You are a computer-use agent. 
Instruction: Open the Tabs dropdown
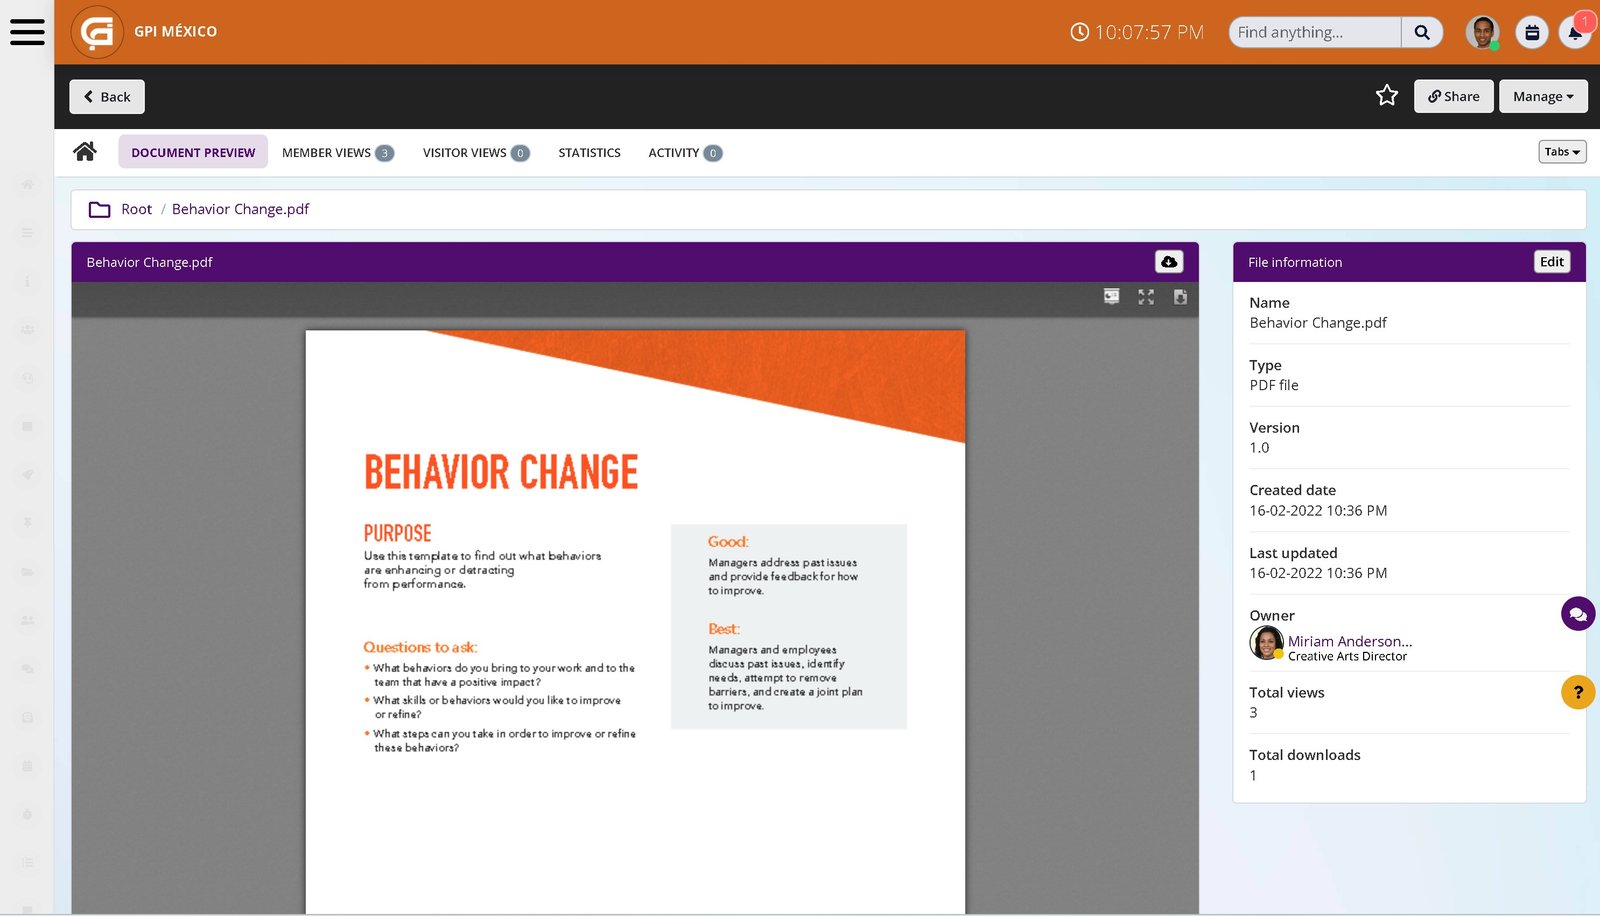coord(1561,152)
